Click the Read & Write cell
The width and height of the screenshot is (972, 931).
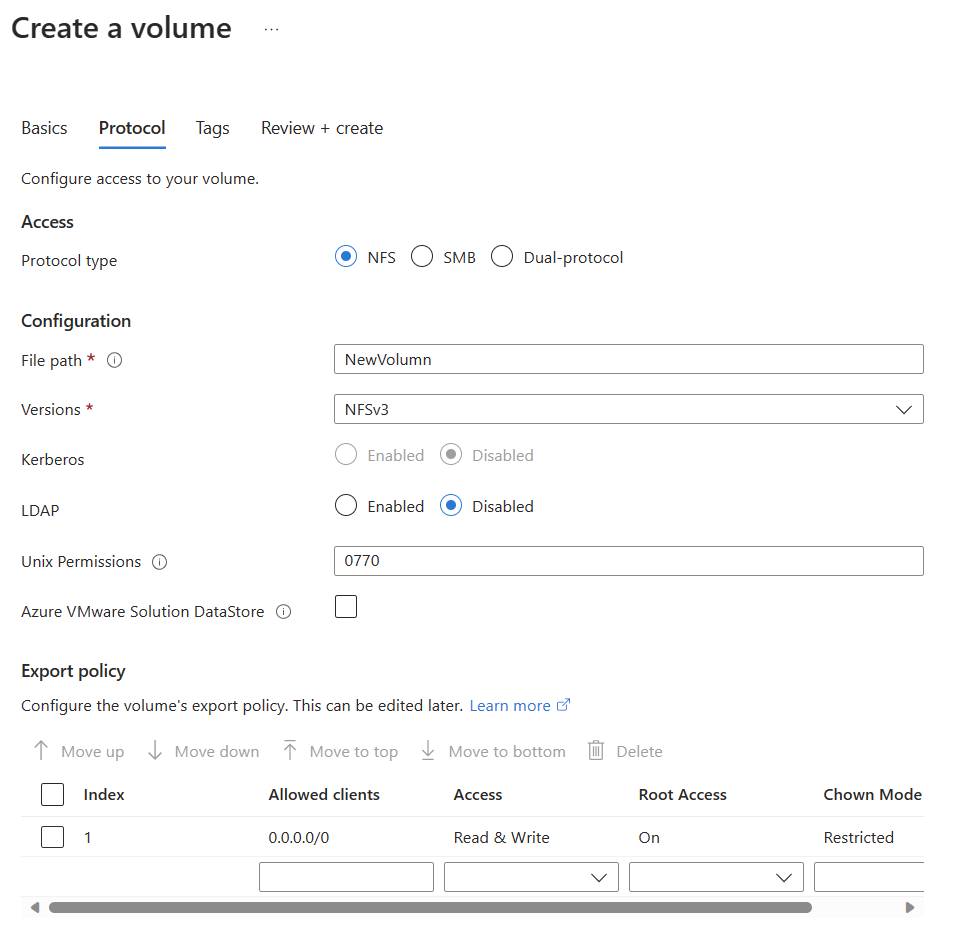pos(501,837)
